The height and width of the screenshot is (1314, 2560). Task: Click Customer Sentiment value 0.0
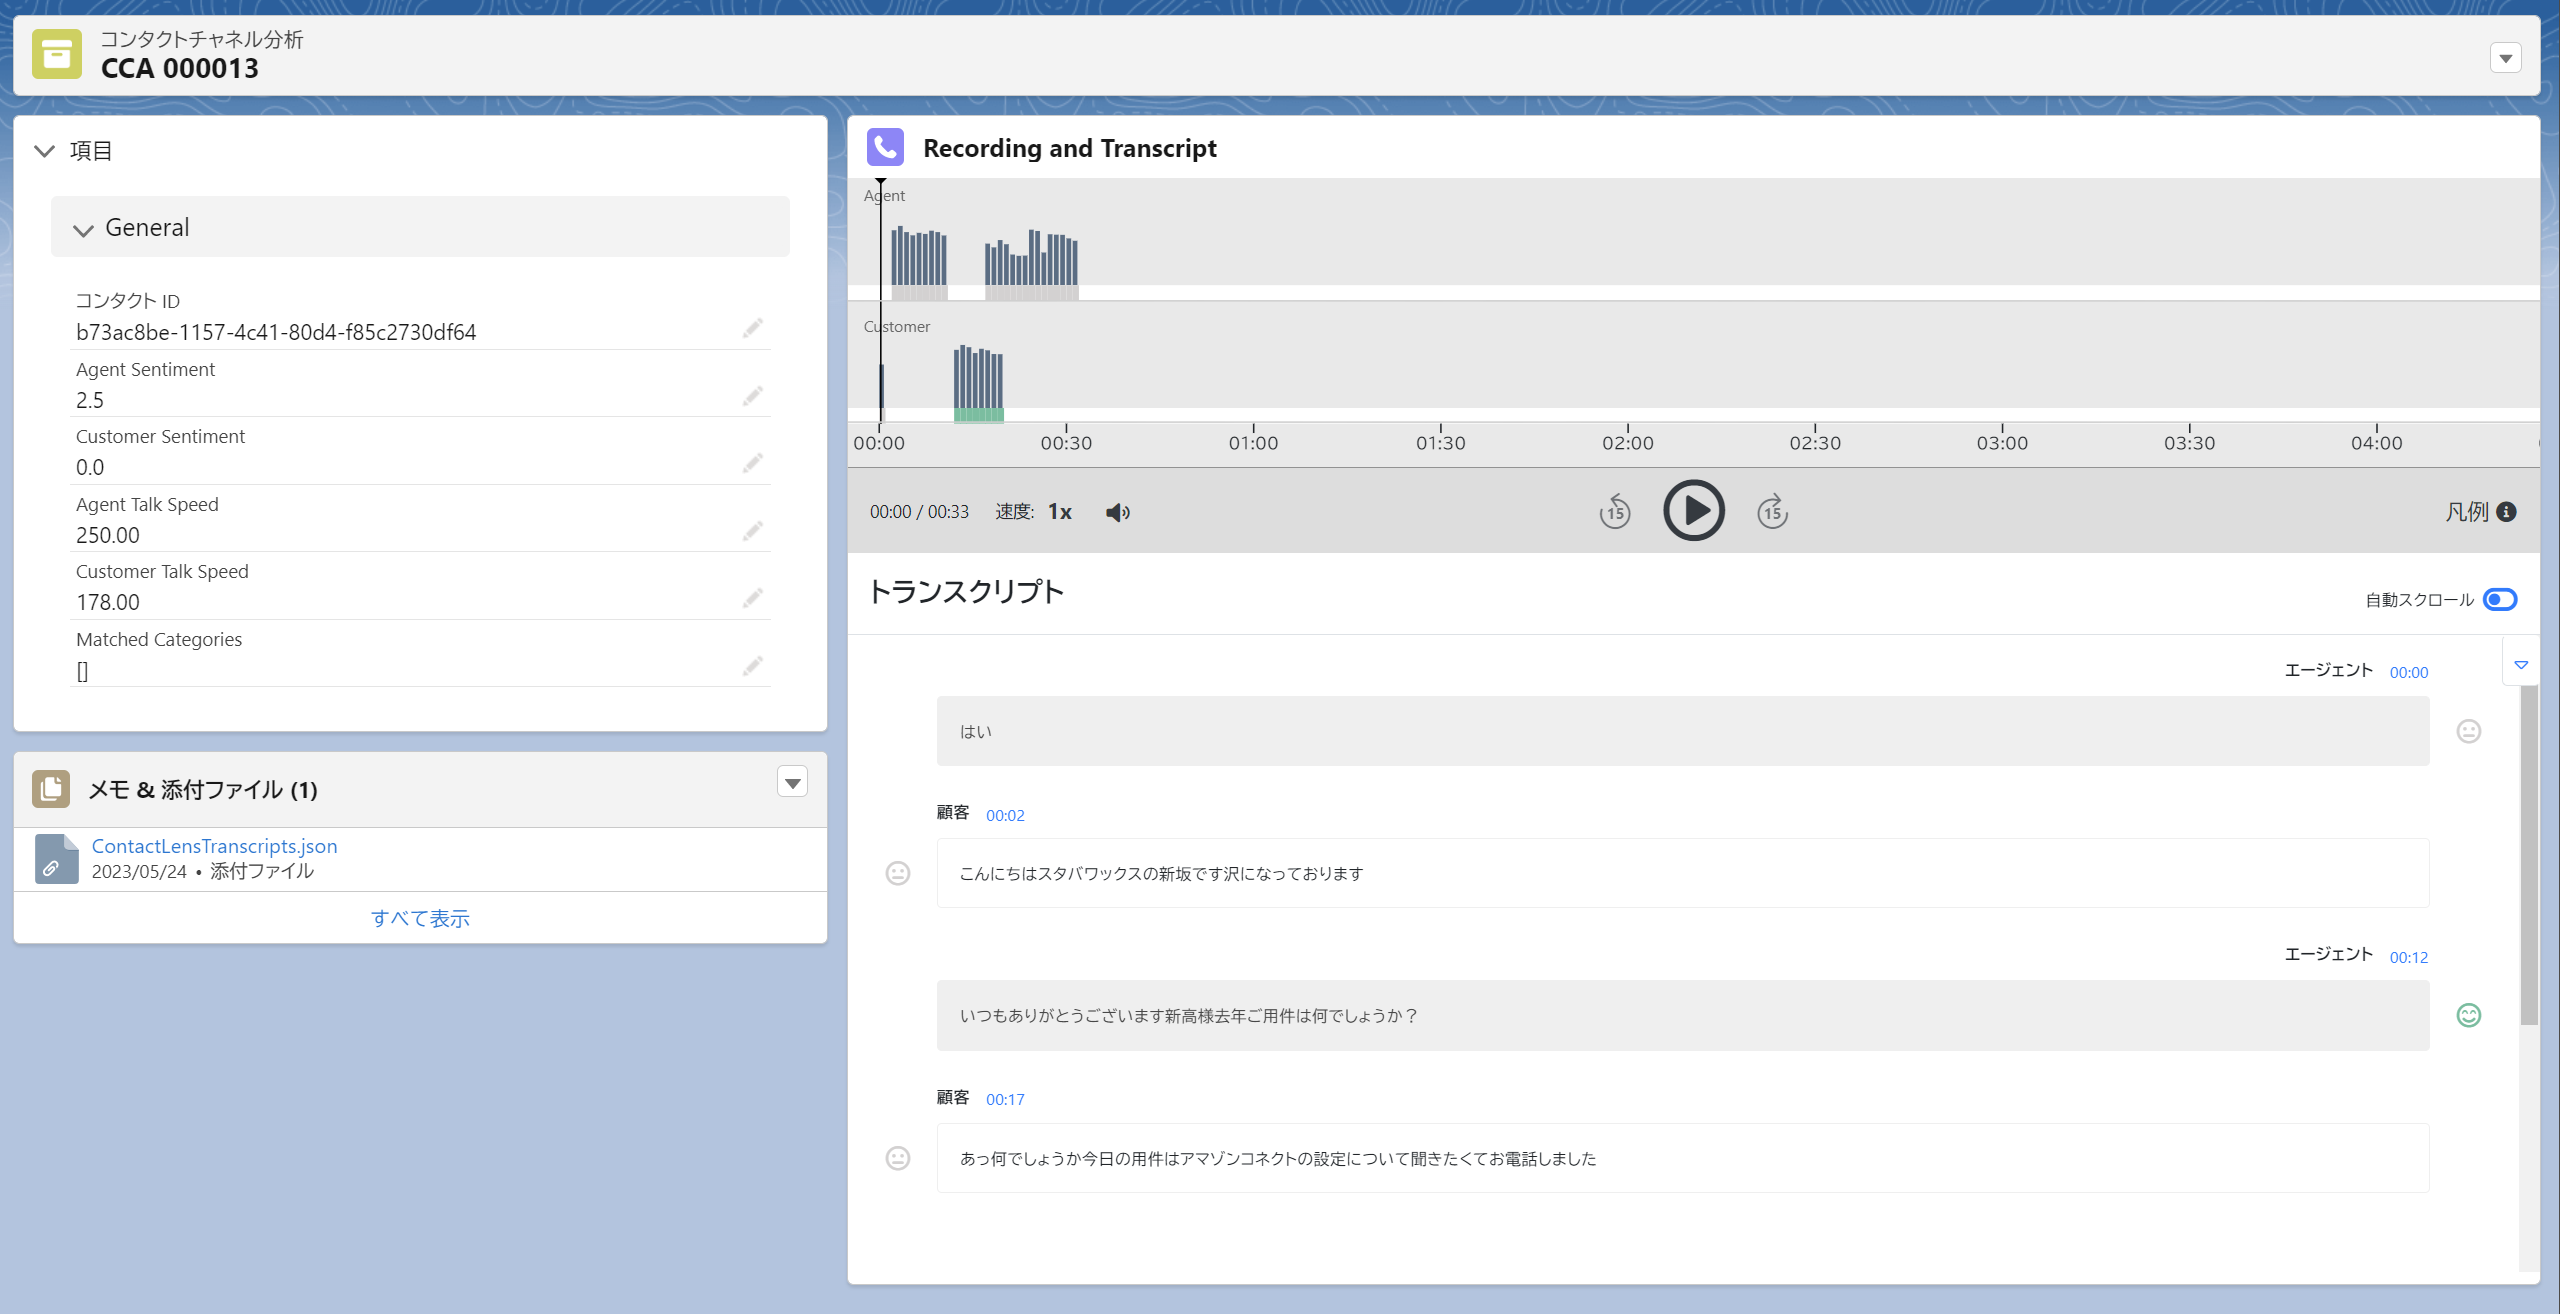pos(90,467)
